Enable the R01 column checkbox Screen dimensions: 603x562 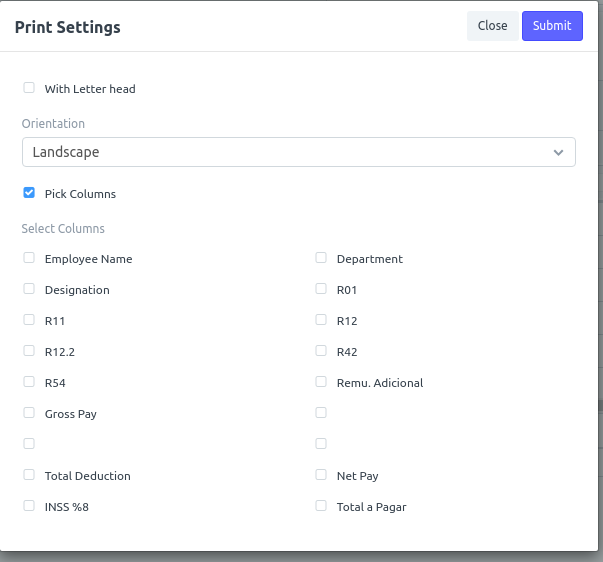tap(321, 289)
